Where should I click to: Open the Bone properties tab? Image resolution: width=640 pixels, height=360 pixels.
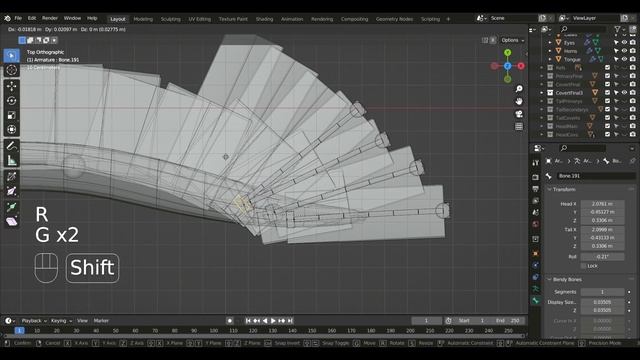536,301
